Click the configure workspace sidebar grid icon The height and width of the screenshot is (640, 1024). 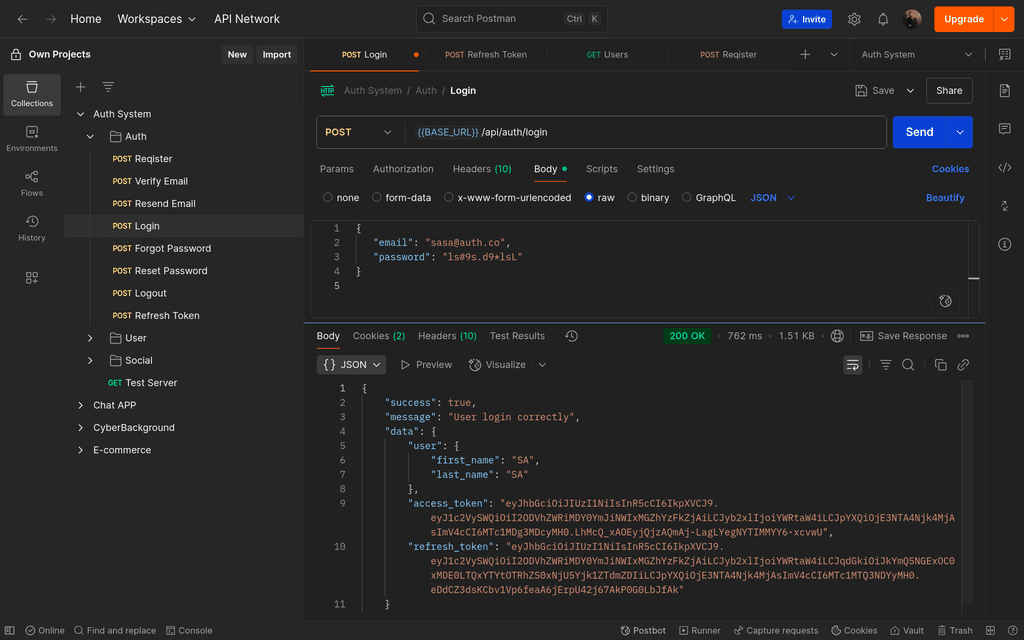[x=32, y=278]
